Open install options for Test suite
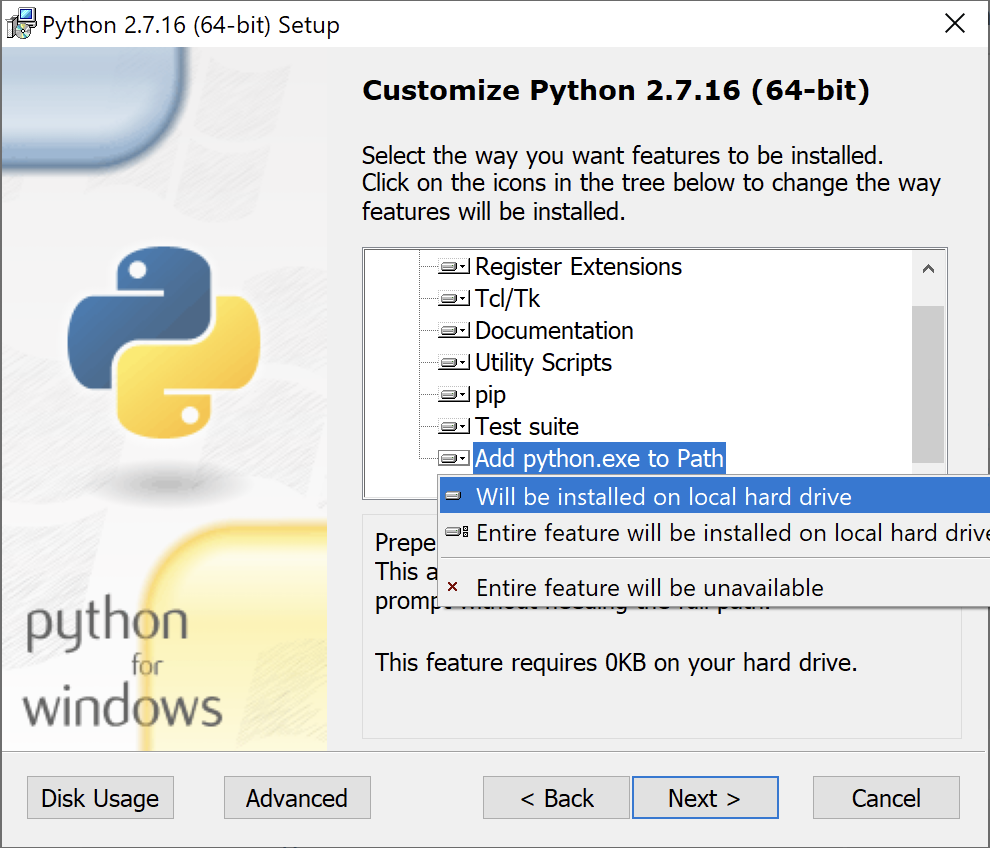 click(451, 426)
